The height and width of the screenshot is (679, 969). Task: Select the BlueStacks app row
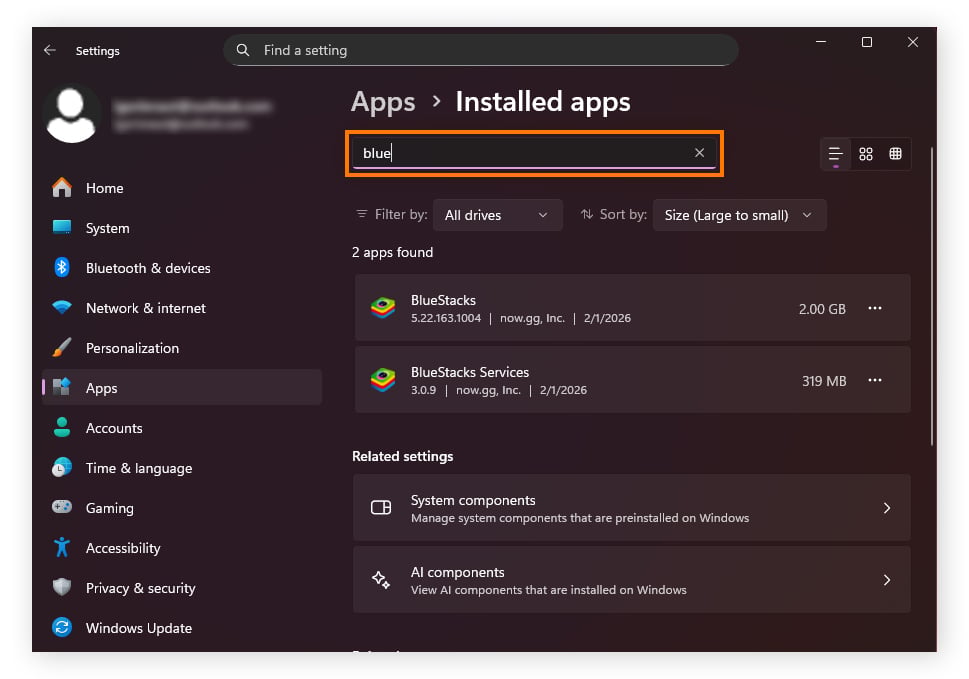(x=632, y=308)
